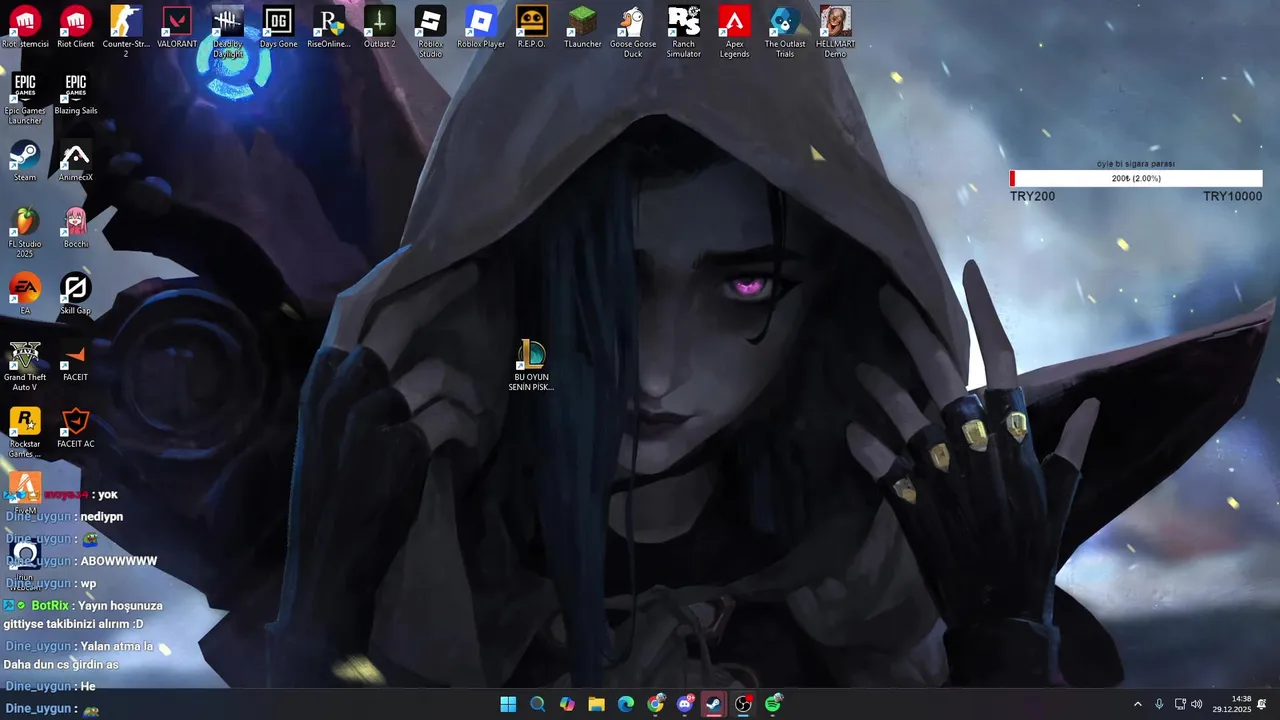This screenshot has height=720, width=1280.
Task: Open the Copilot taskbar icon
Action: [567, 704]
